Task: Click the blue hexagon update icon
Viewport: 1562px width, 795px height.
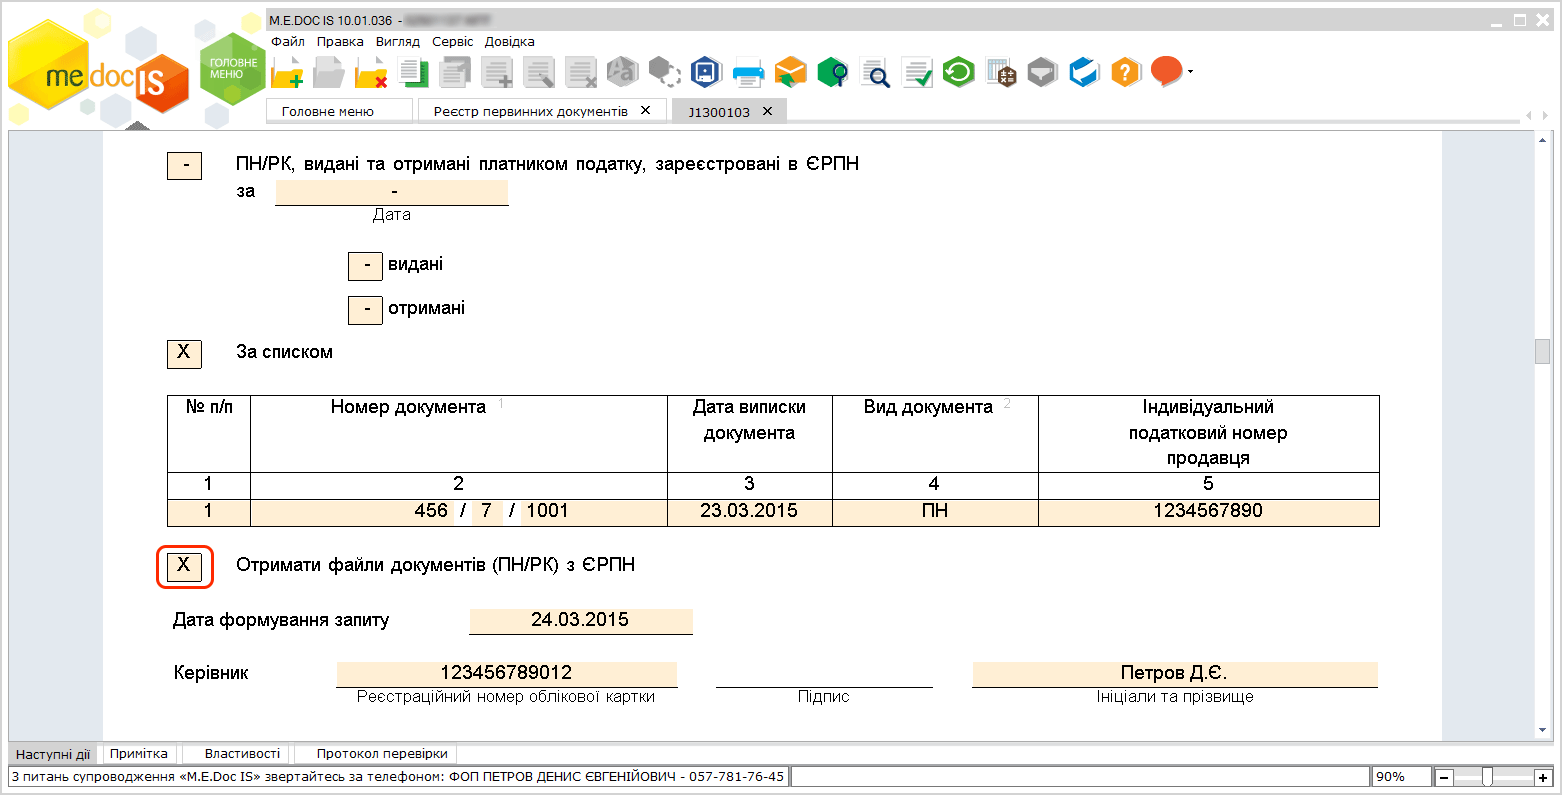Action: point(1084,72)
